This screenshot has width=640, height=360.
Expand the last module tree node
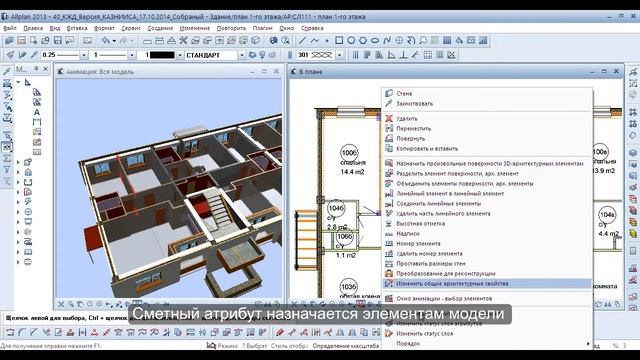coord(18,262)
